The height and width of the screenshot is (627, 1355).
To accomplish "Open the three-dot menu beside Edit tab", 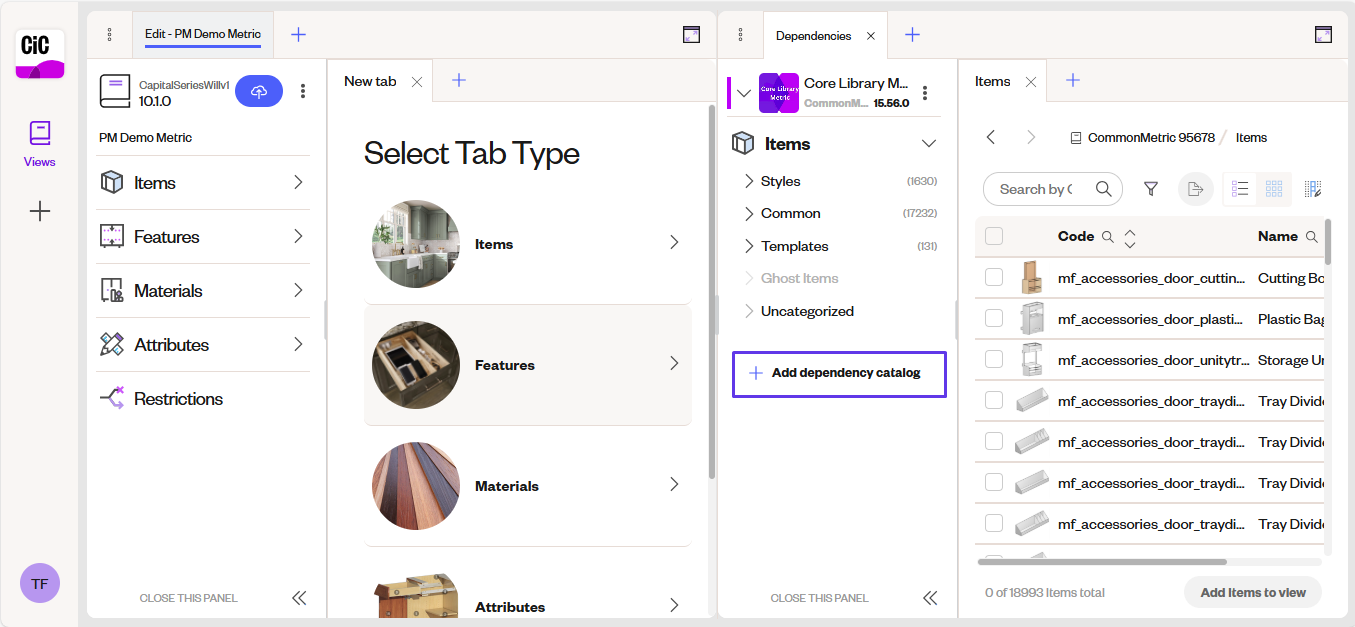I will [x=109, y=35].
